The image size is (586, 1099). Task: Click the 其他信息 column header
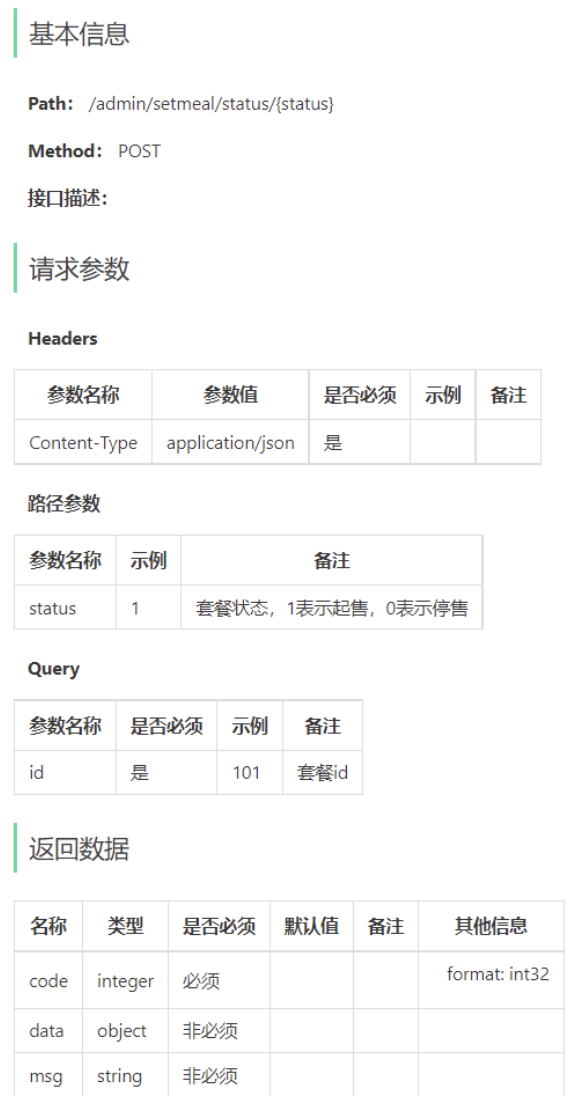click(x=491, y=926)
